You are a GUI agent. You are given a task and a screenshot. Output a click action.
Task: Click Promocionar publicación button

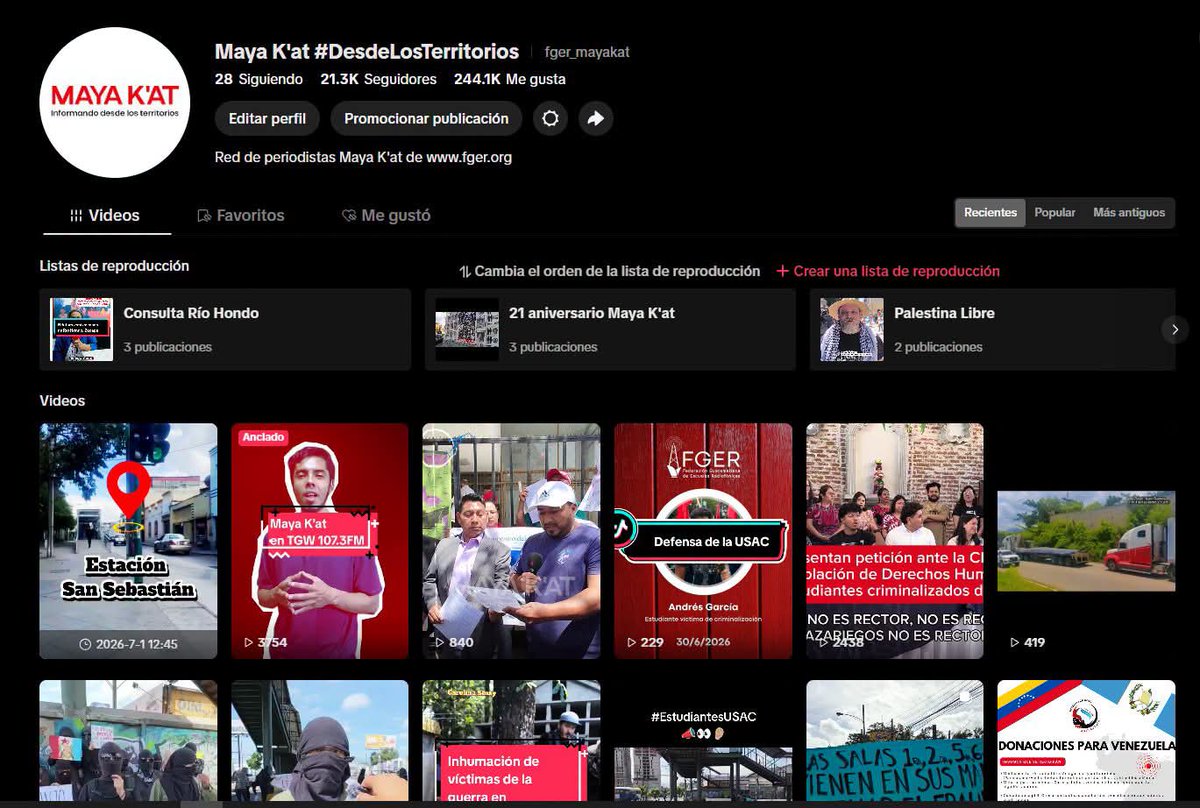coord(426,118)
